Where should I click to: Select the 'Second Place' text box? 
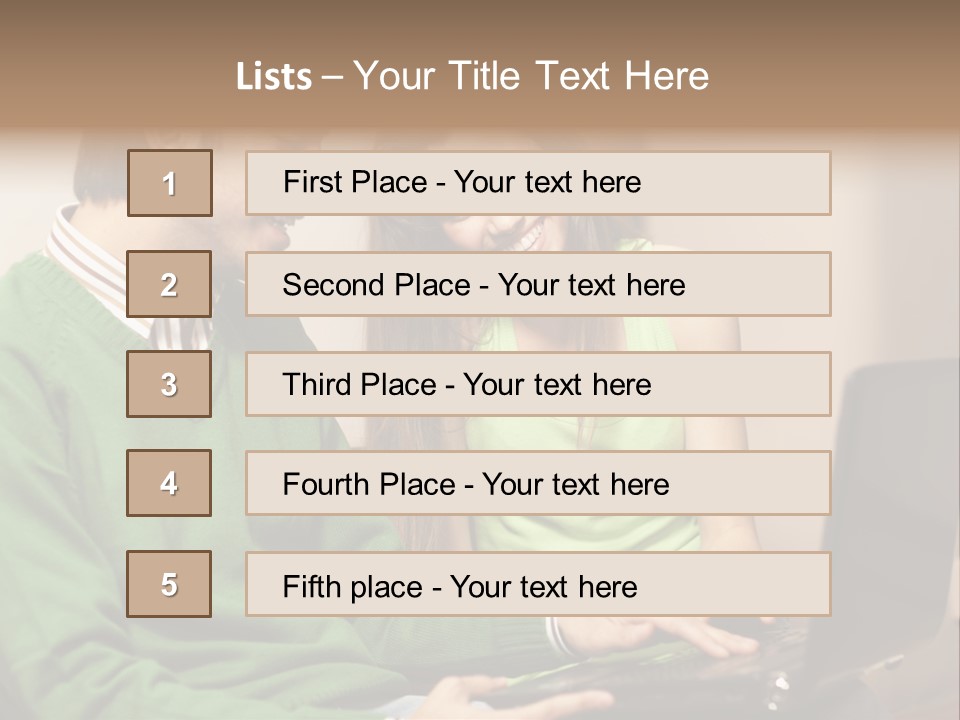538,284
